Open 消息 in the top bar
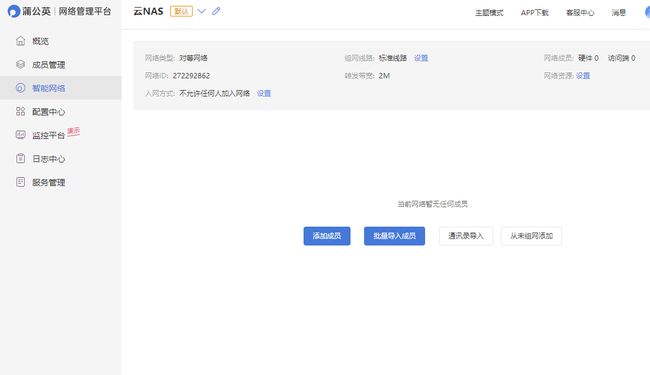This screenshot has height=375, width=650. [x=618, y=13]
